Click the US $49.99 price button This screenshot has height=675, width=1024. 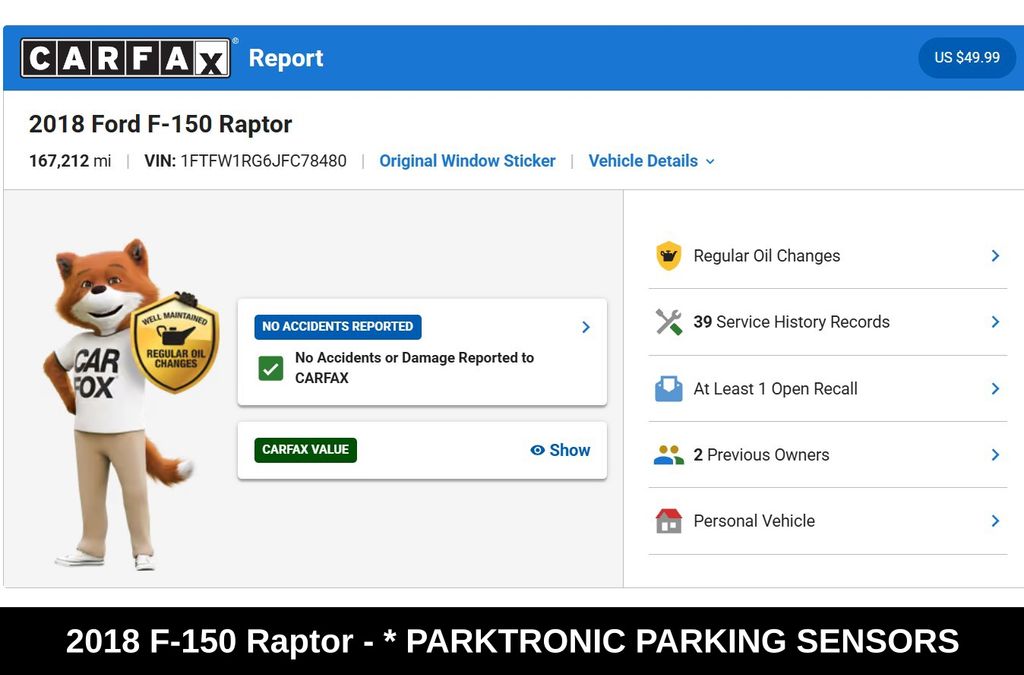967,57
